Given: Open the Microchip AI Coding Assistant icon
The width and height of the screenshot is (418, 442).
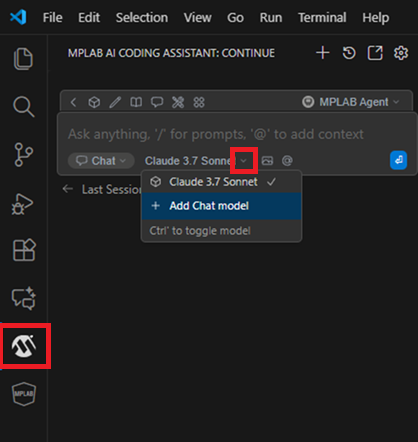Looking at the screenshot, I should (24, 346).
